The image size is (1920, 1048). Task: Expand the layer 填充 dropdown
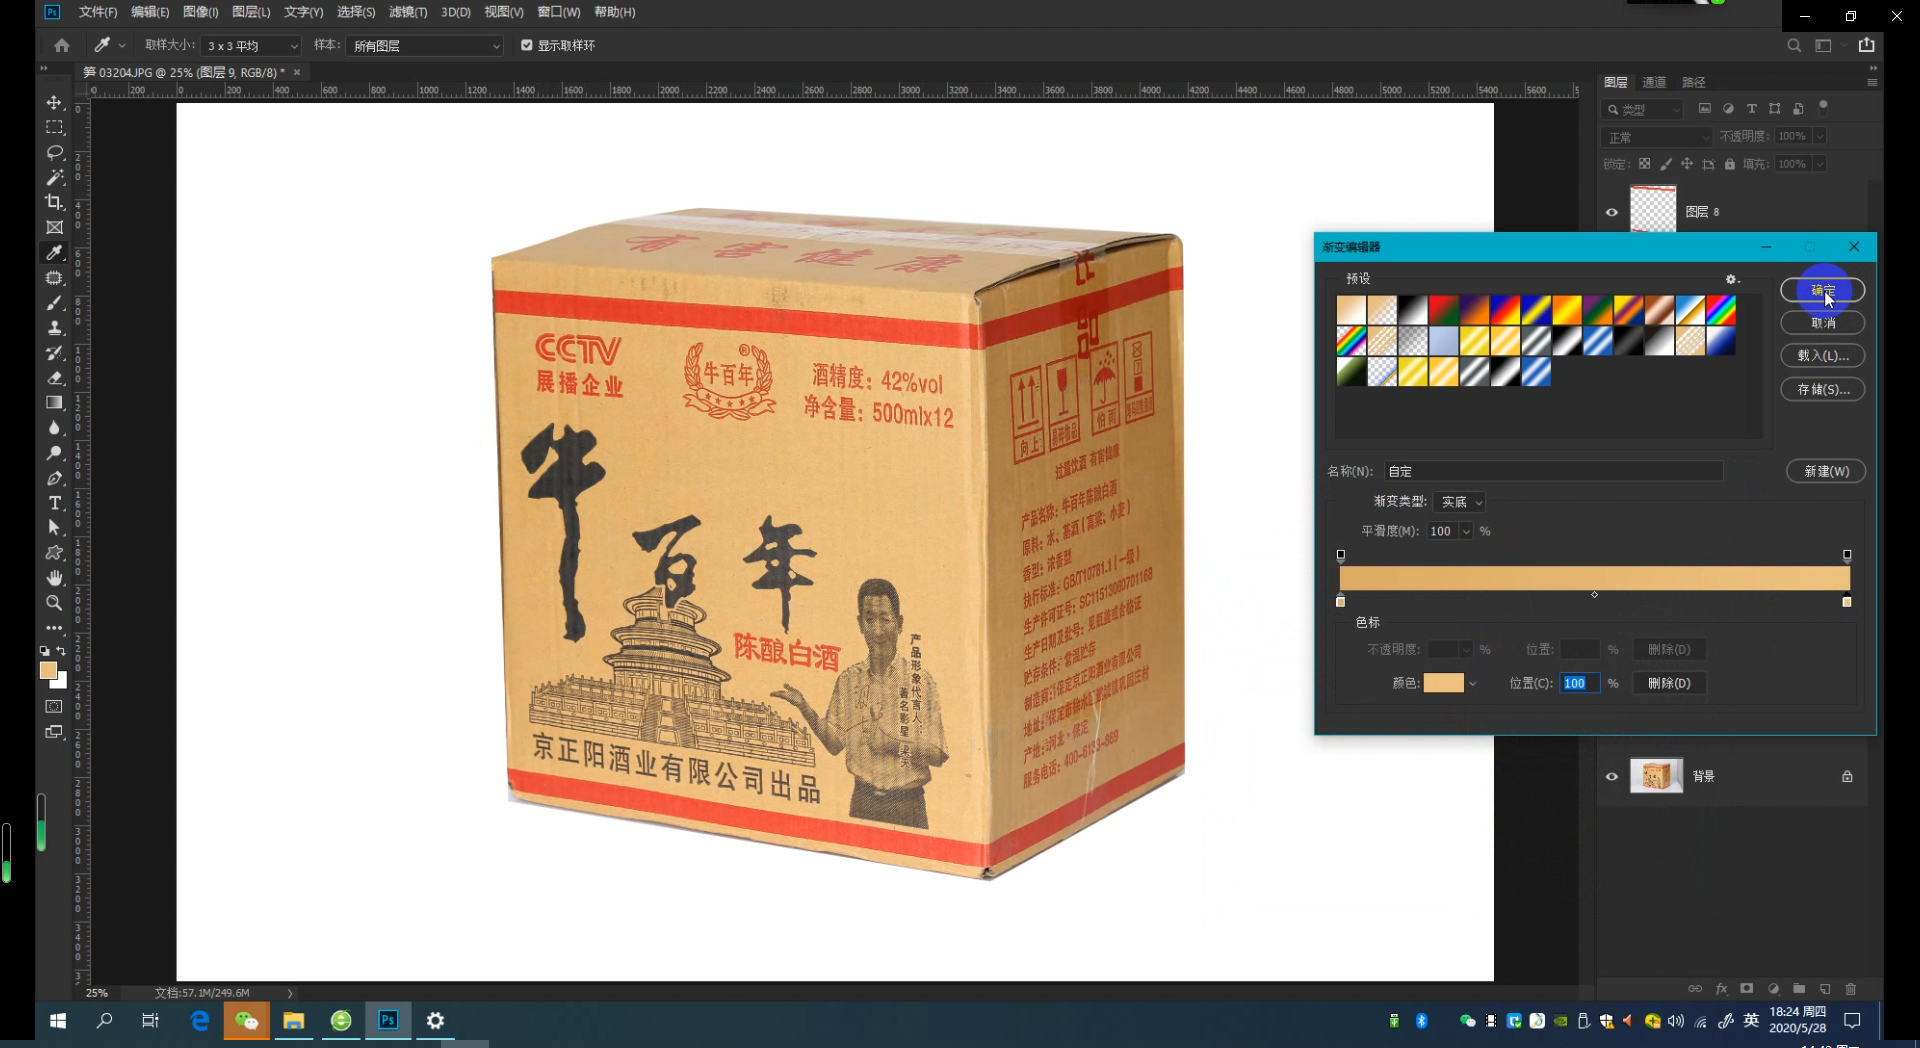click(1820, 164)
